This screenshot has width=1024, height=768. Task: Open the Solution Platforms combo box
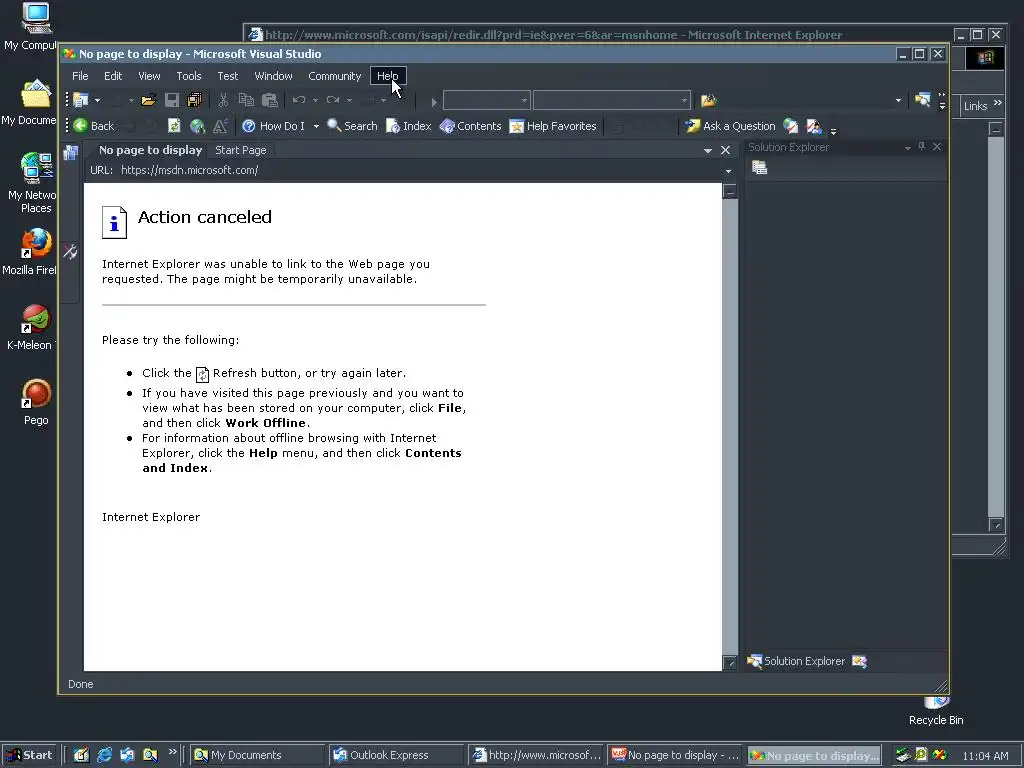click(611, 101)
